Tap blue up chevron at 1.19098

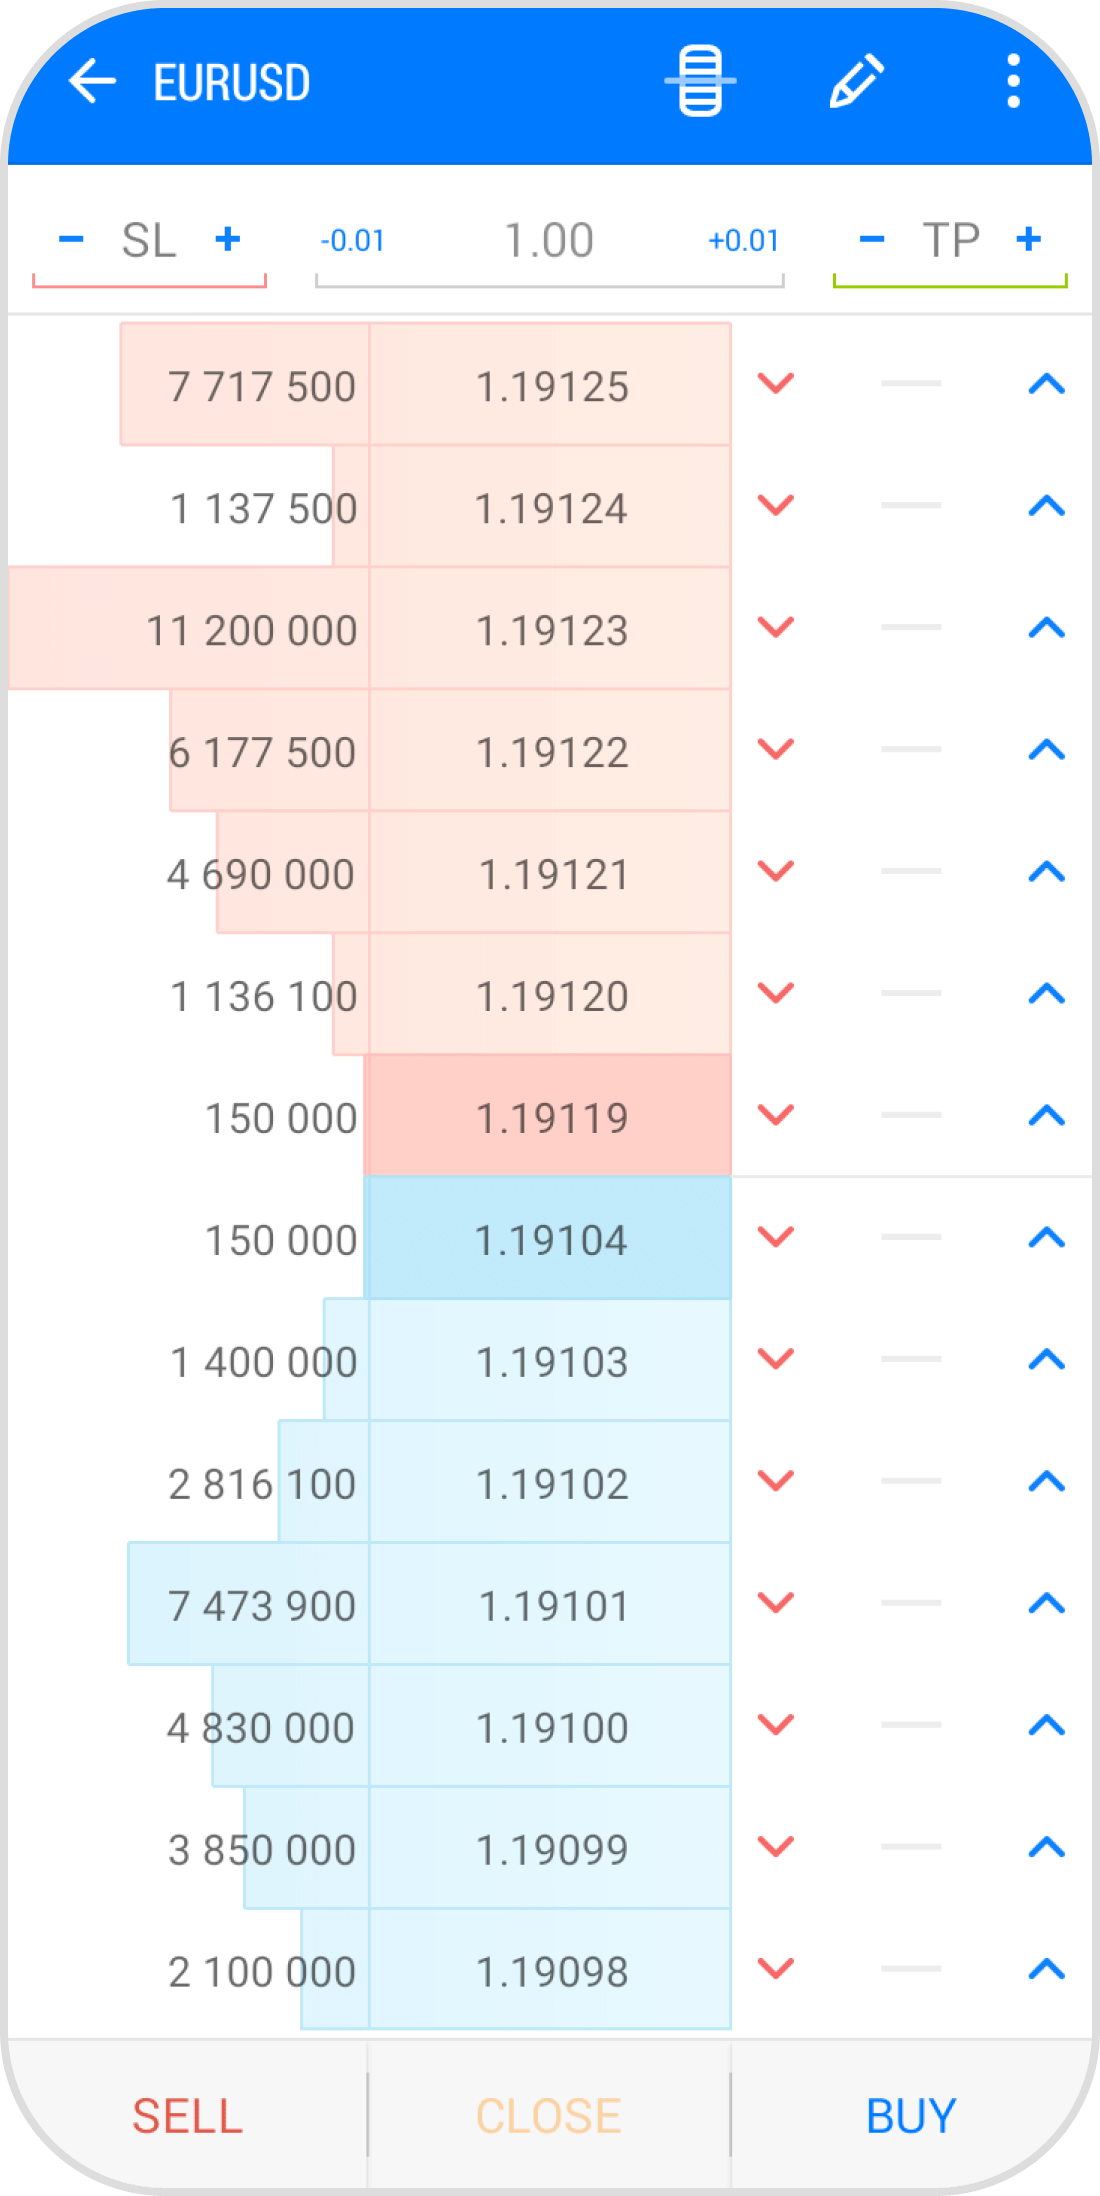(1047, 1970)
